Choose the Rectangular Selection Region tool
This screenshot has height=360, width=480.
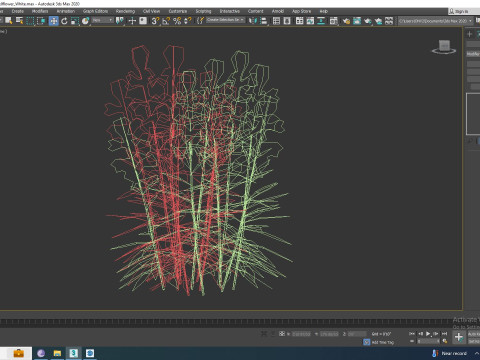point(30,21)
